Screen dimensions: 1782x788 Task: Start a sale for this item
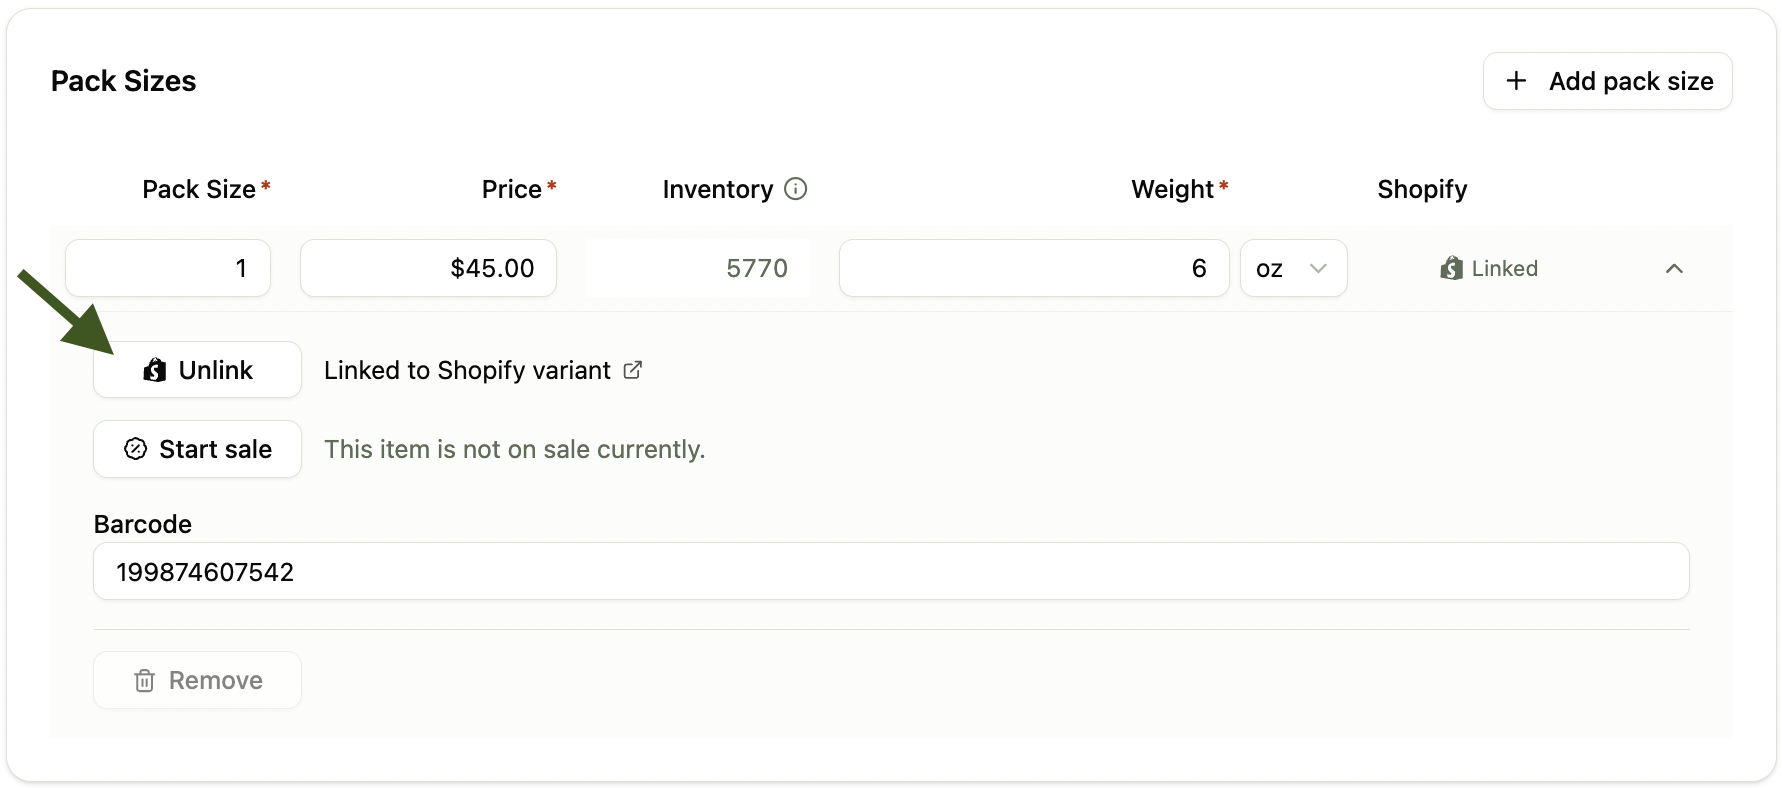(197, 449)
